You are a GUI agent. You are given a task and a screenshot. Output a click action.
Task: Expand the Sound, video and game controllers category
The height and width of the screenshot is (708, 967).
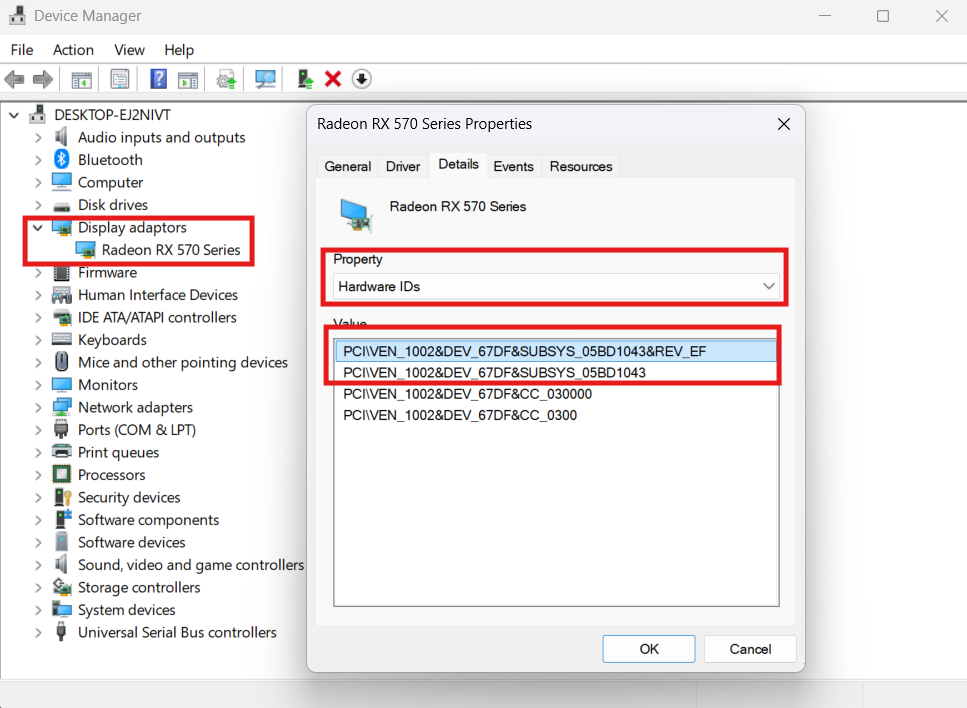[38, 565]
